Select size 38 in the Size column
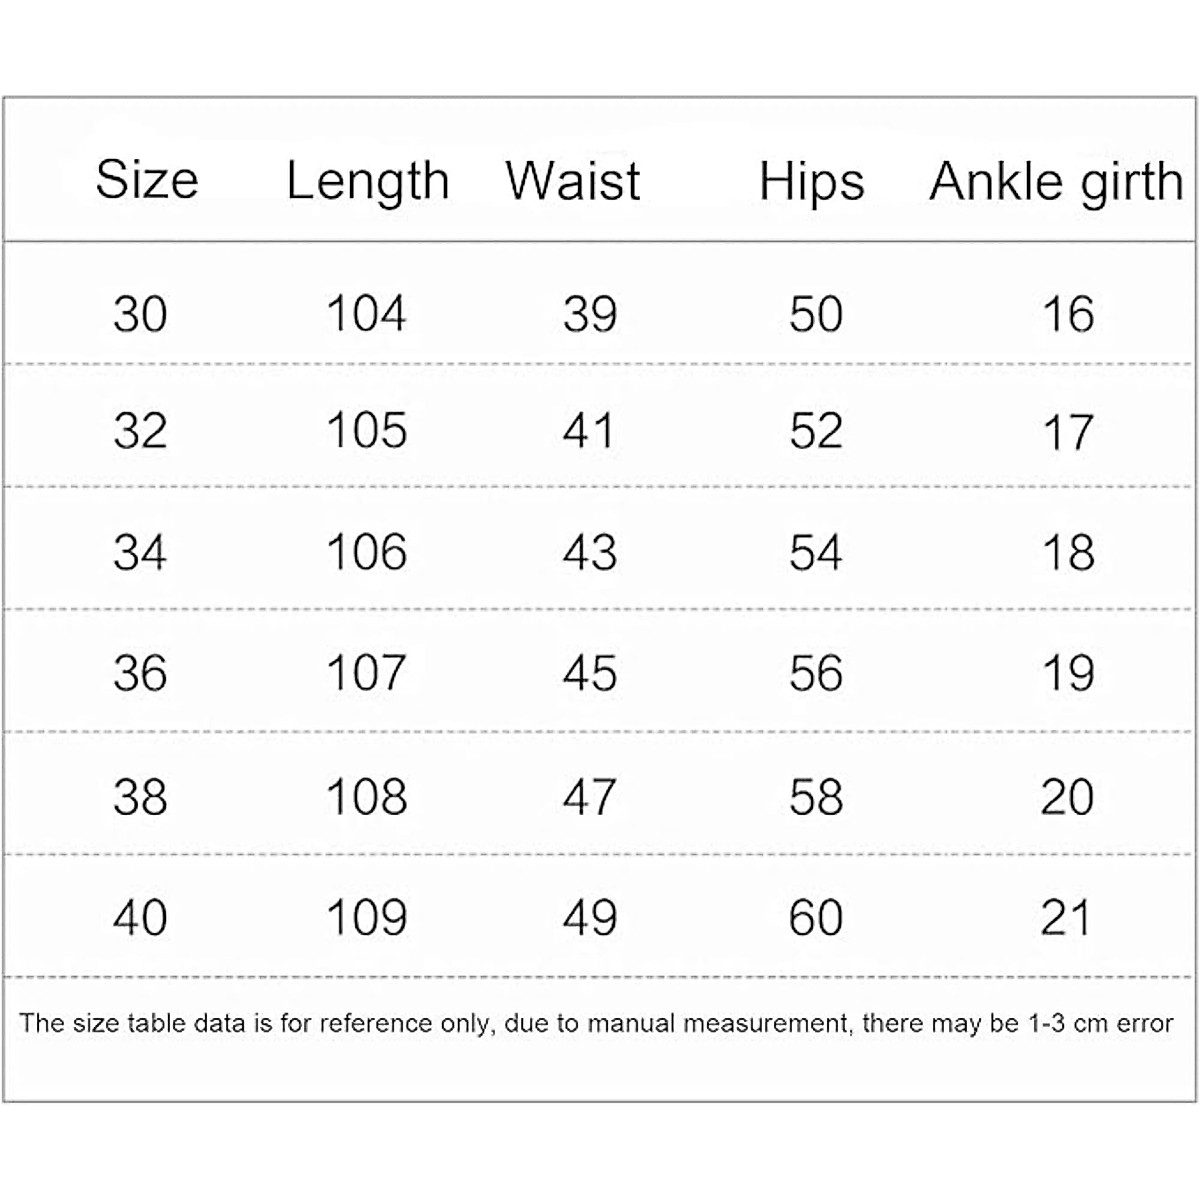The image size is (1200, 1200). pos(140,797)
